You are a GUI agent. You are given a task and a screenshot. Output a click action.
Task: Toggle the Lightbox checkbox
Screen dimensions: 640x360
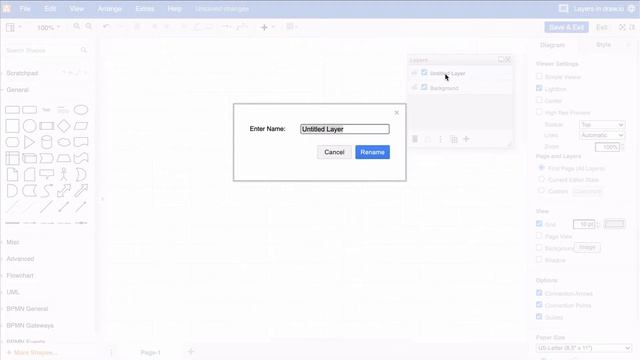pos(539,88)
